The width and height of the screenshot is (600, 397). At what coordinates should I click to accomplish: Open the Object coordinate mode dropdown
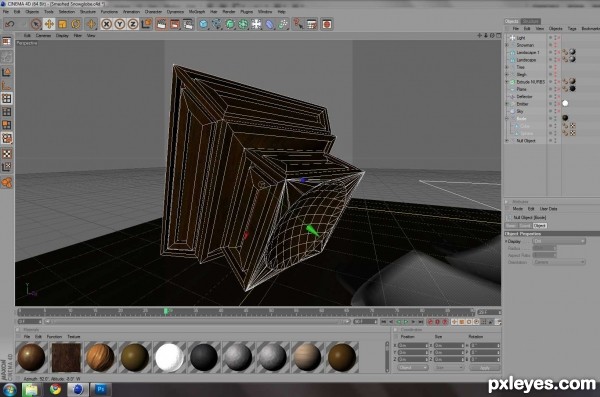[x=412, y=368]
